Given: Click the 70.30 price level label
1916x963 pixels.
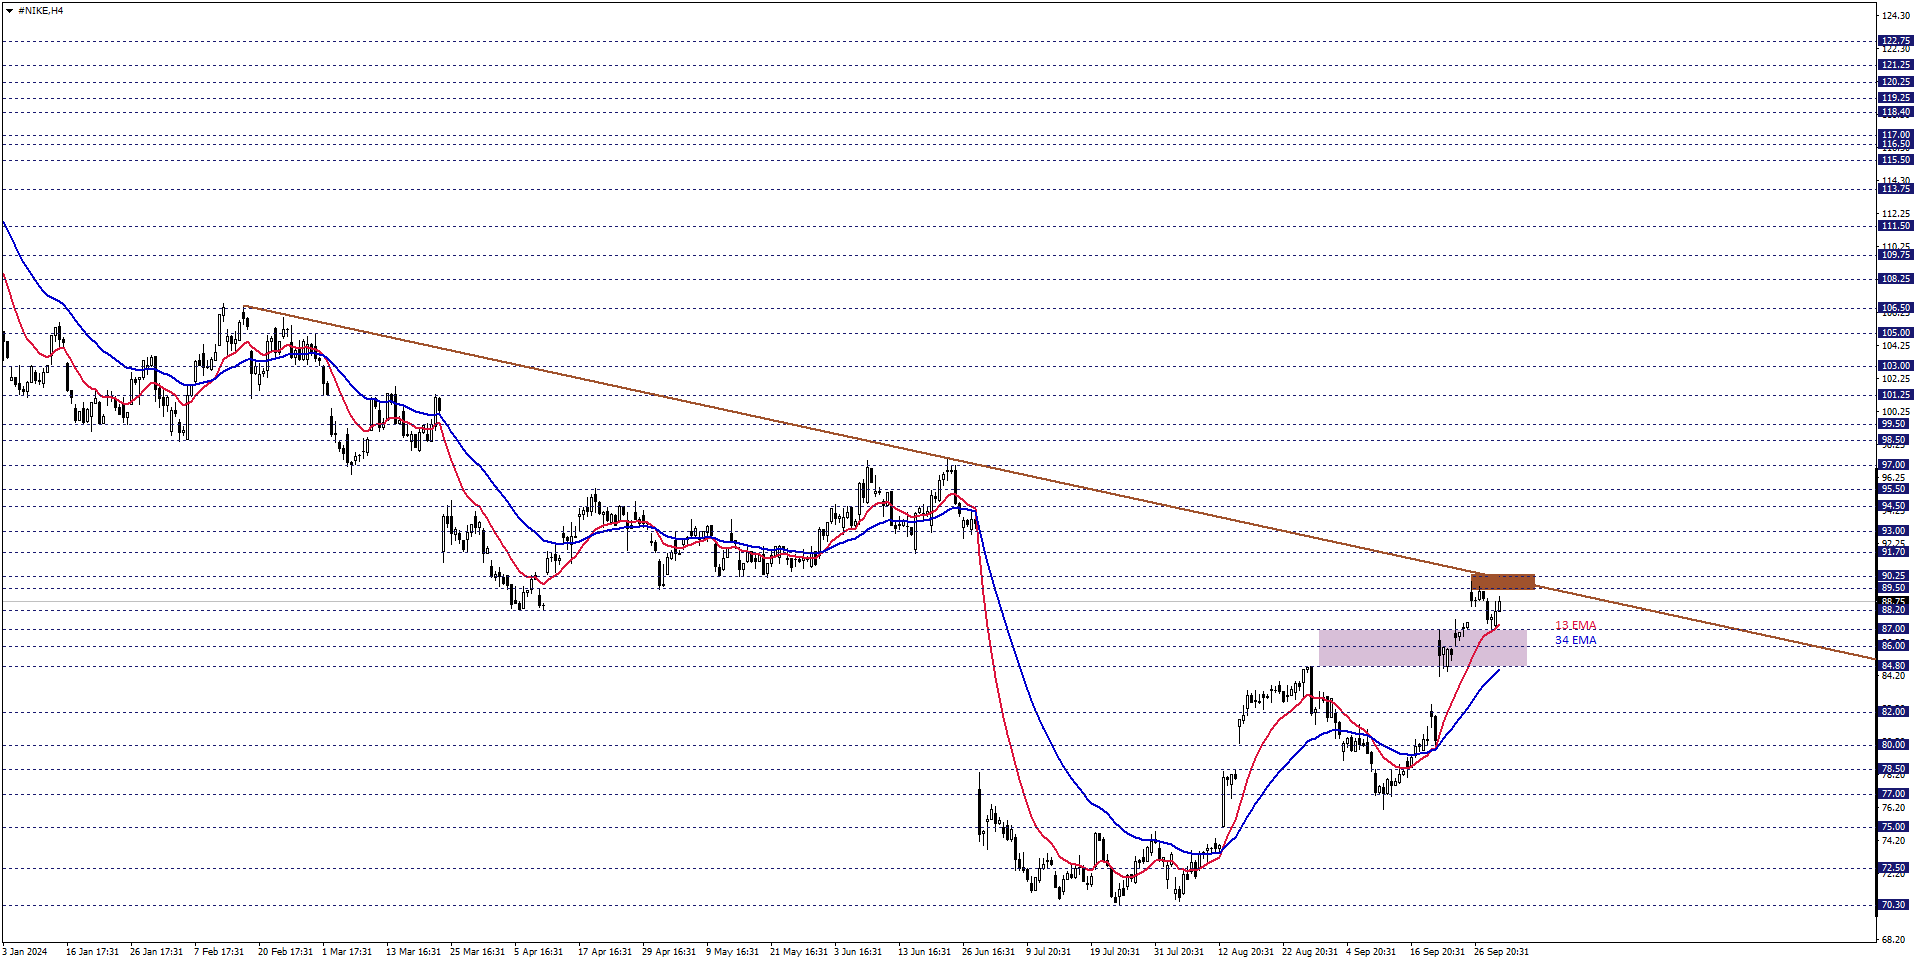Looking at the screenshot, I should [x=1895, y=905].
